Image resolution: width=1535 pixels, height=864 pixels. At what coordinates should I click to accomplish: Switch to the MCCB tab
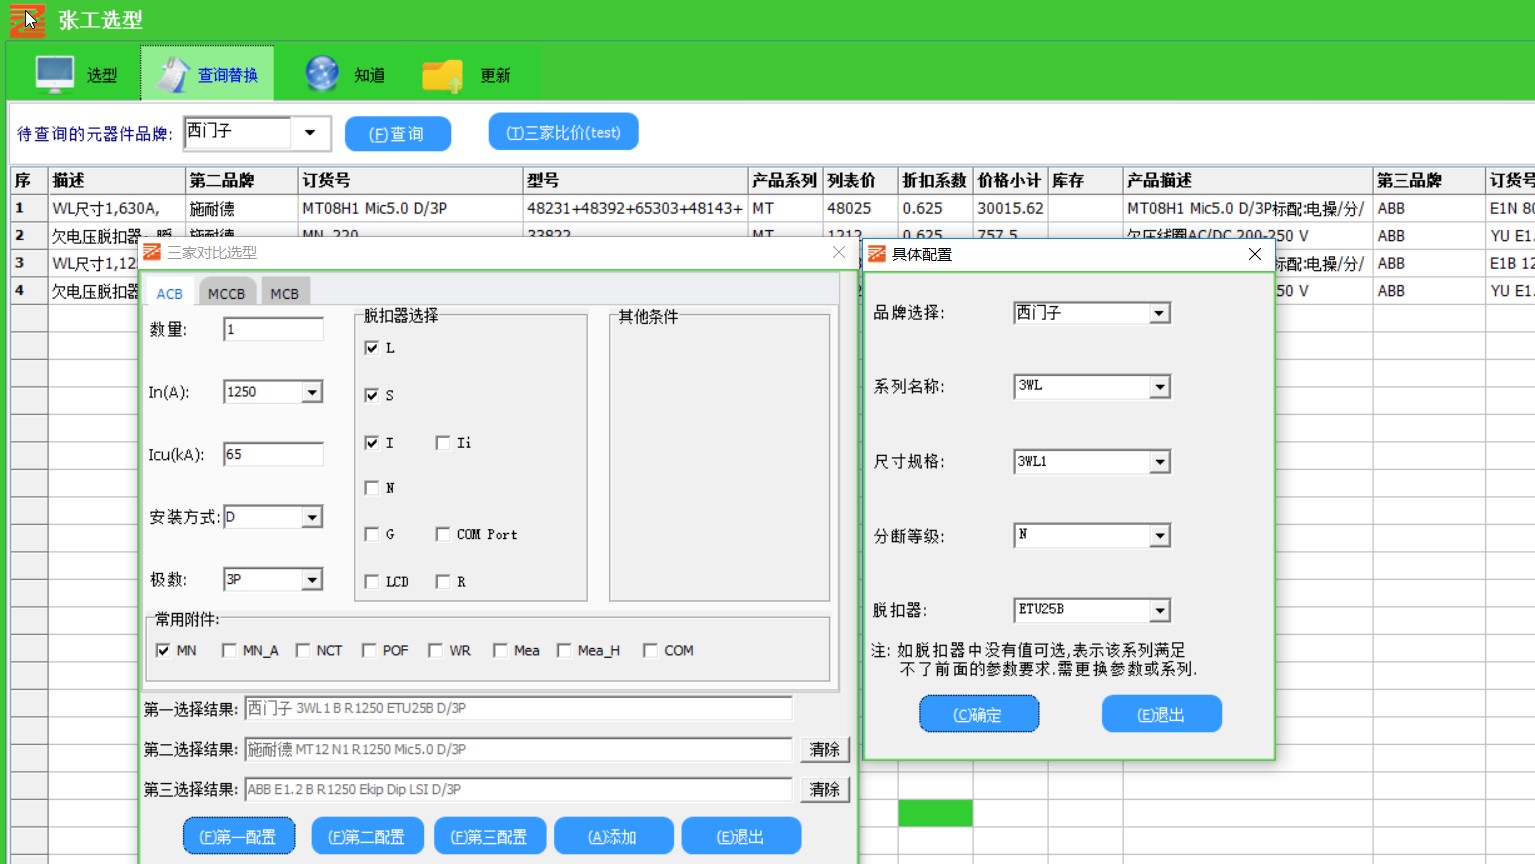[226, 293]
